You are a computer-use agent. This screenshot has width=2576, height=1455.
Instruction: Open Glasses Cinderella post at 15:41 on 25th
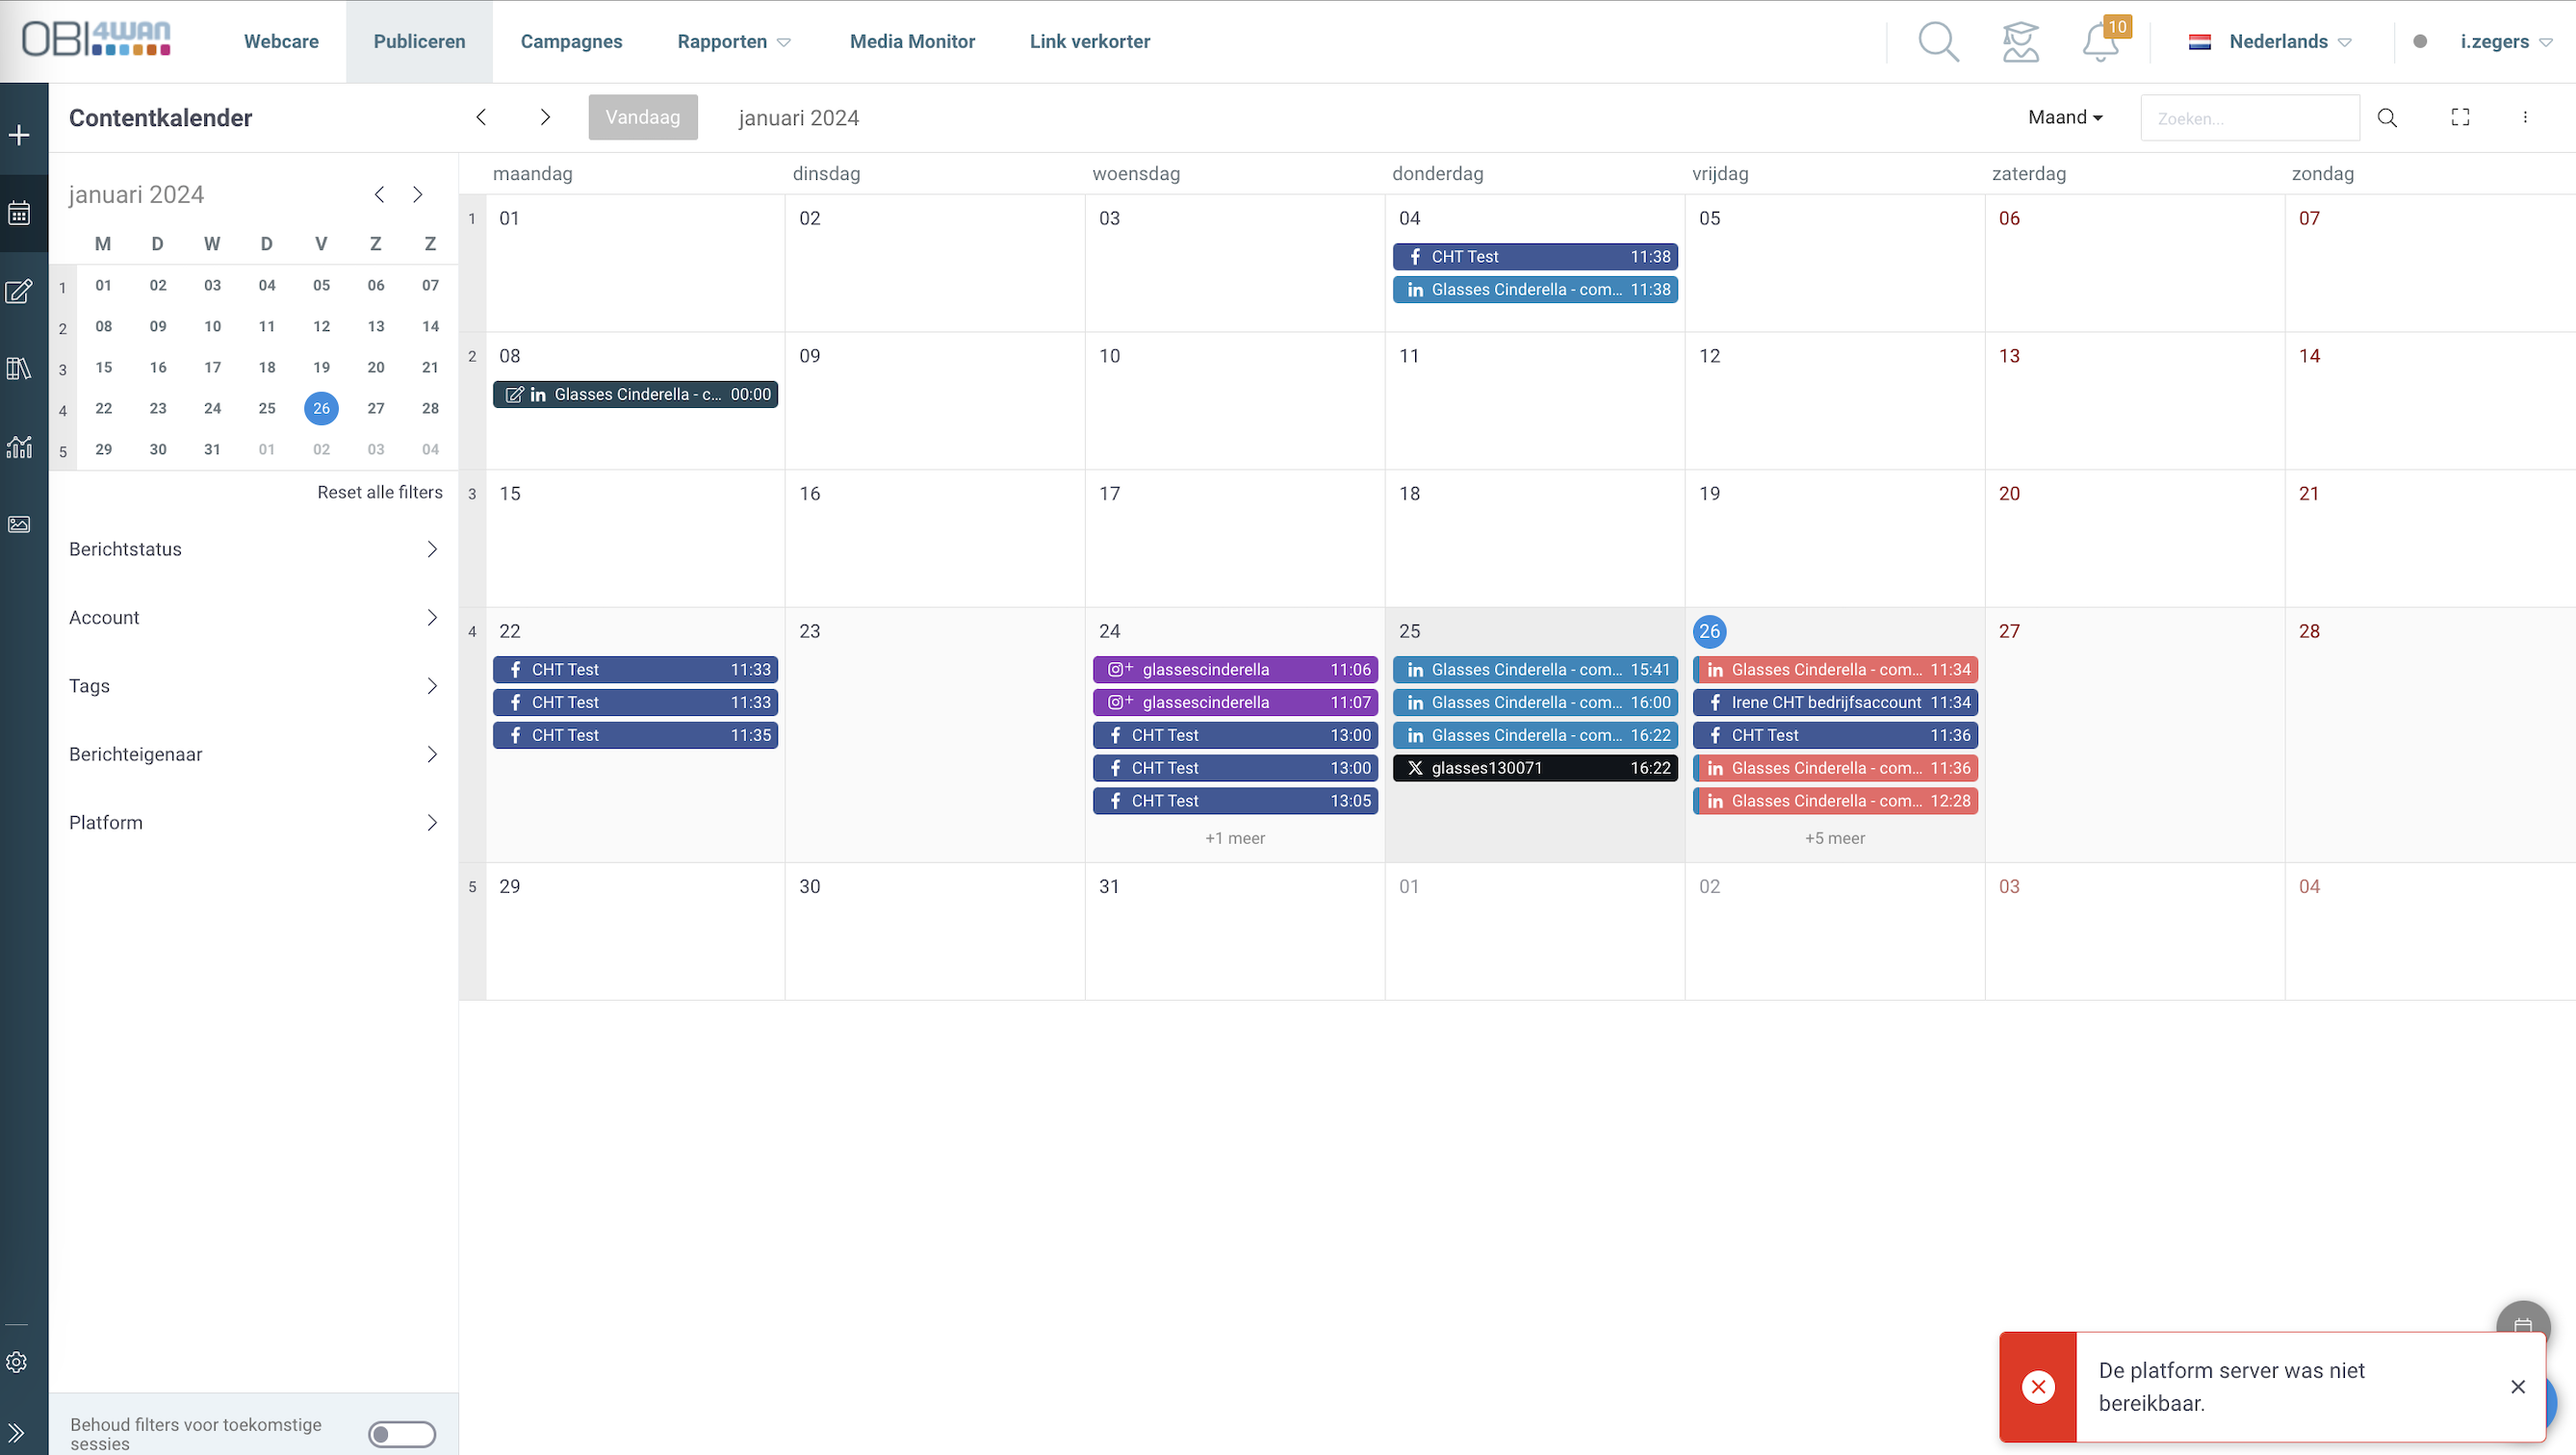(x=1535, y=669)
